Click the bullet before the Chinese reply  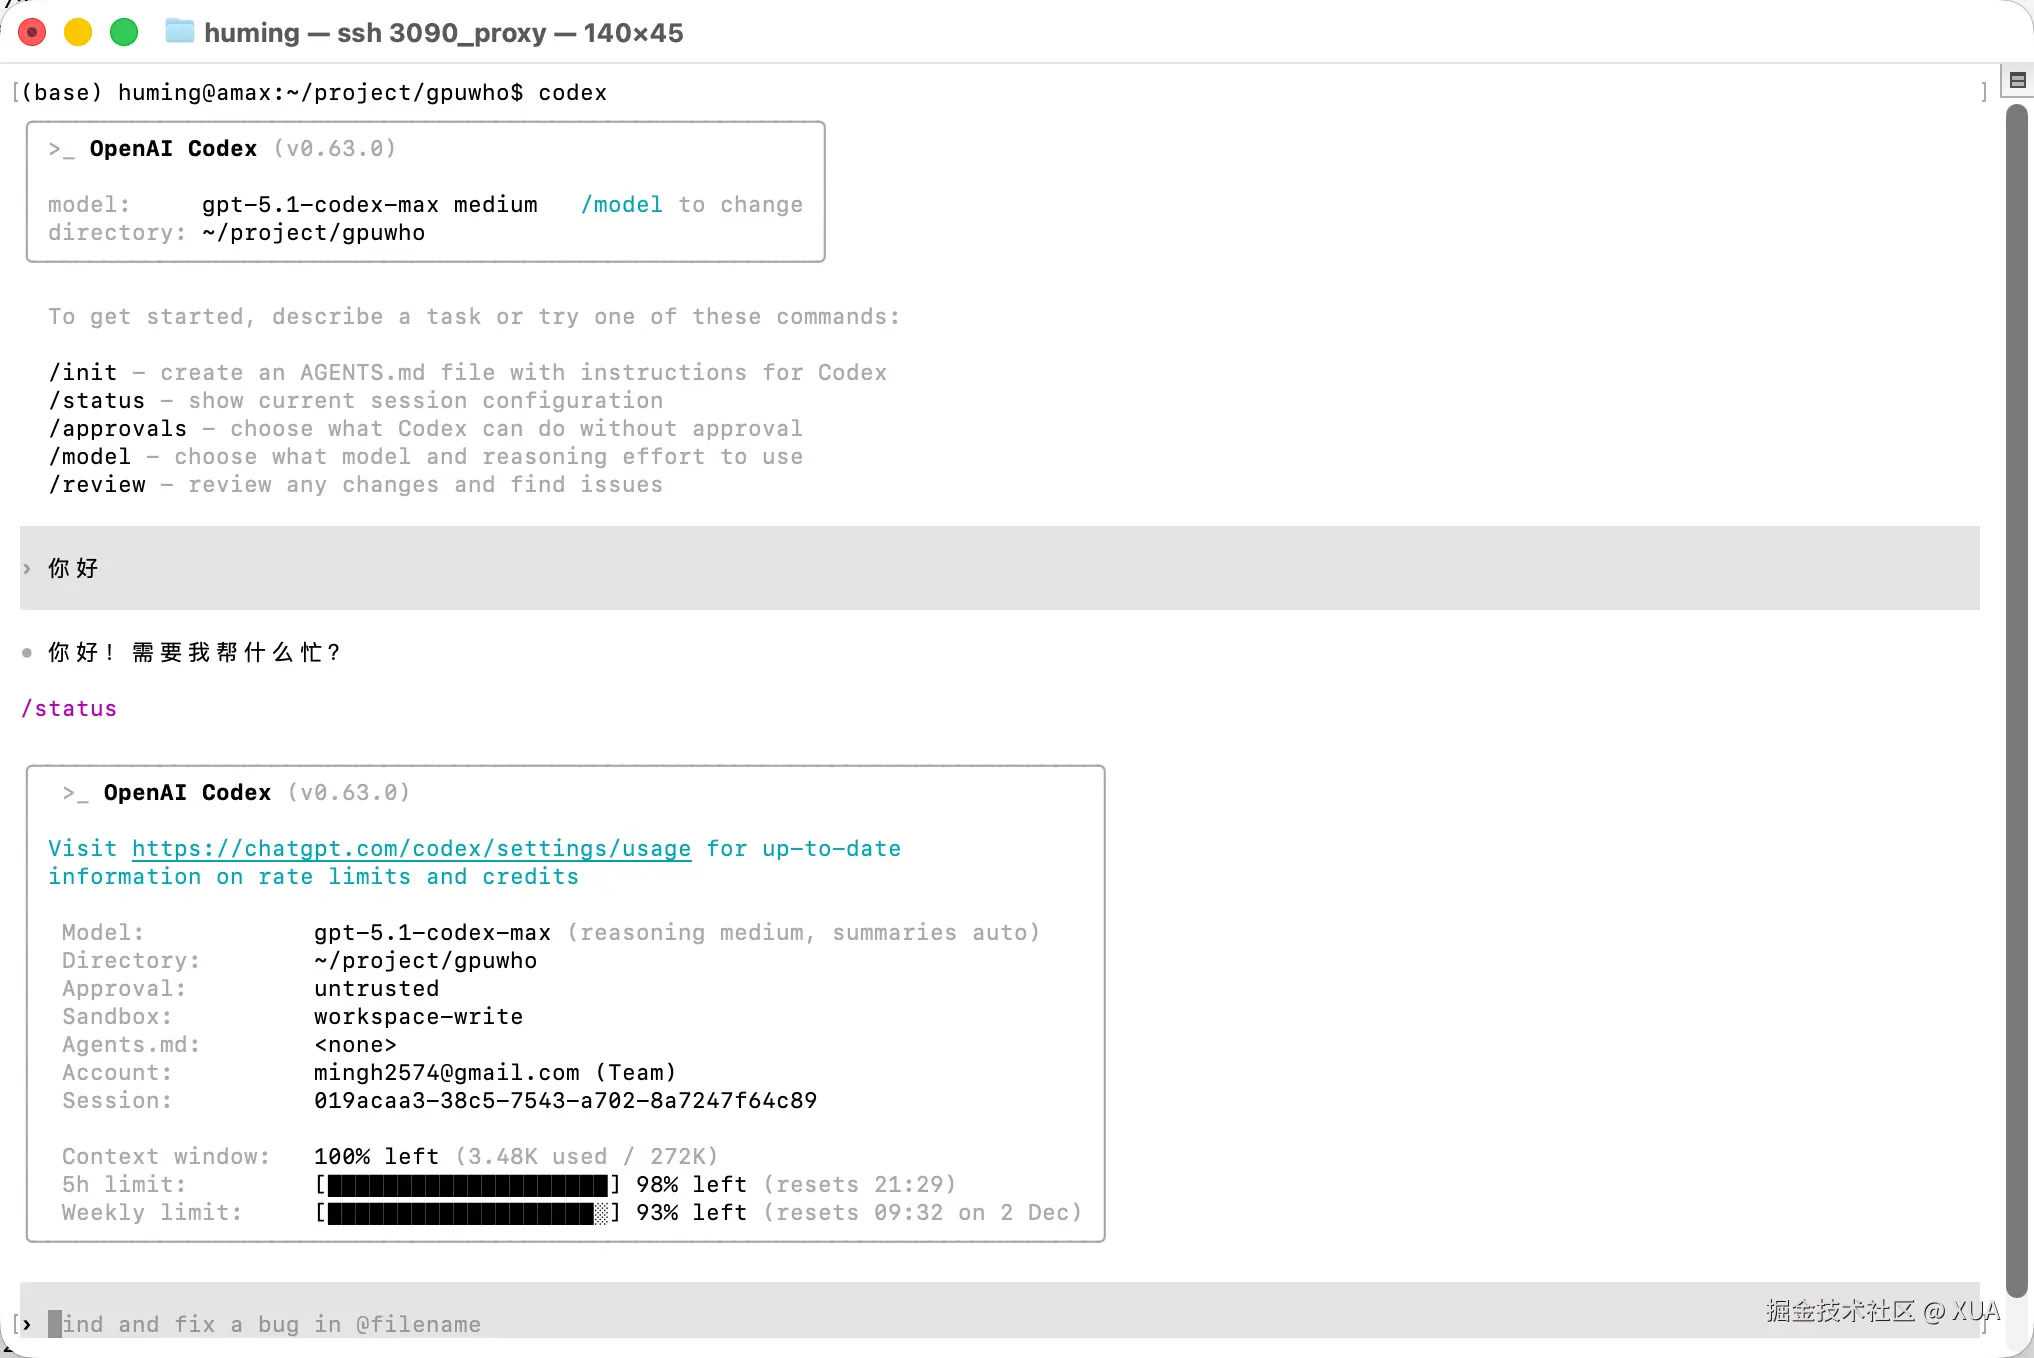point(27,653)
